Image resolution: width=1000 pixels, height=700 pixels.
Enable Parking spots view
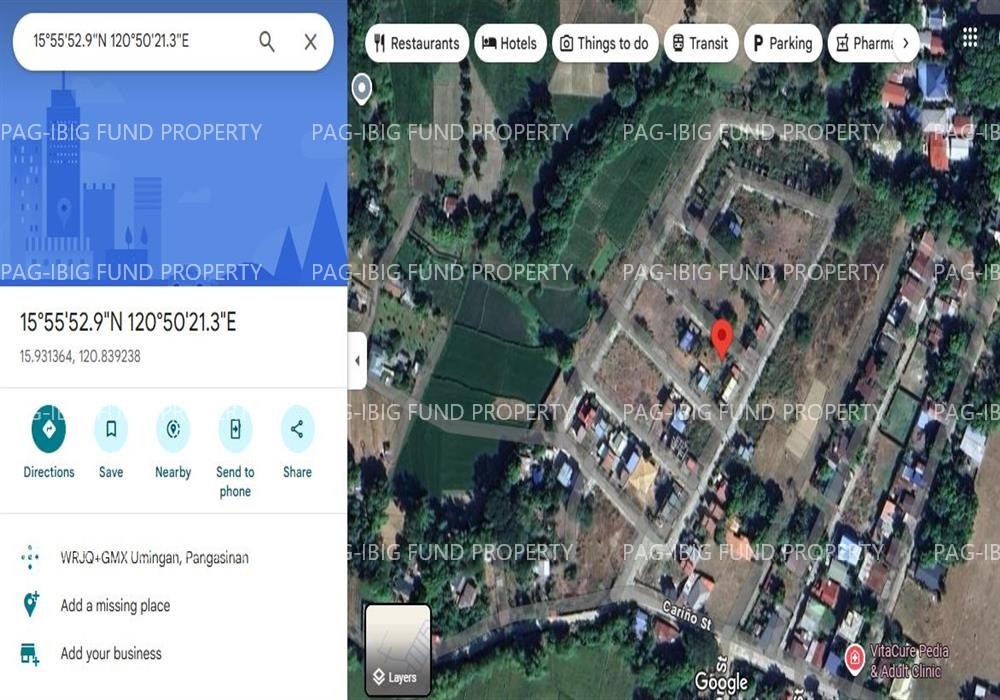coord(783,43)
